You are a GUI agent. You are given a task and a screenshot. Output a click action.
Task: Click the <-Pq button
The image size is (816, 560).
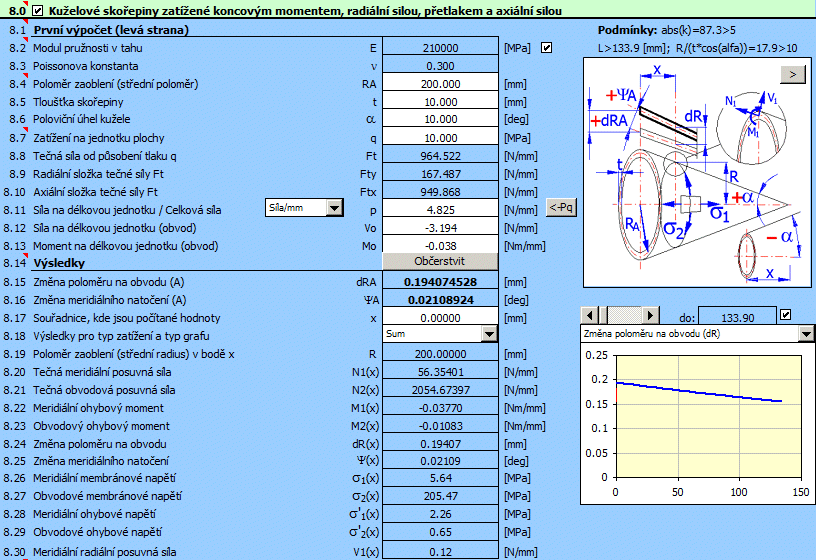tap(562, 207)
